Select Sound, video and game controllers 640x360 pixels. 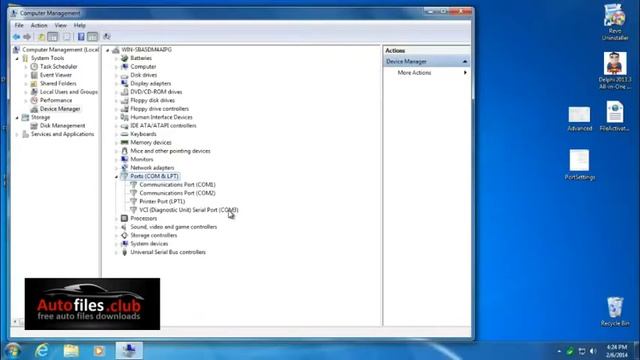[x=173, y=227]
